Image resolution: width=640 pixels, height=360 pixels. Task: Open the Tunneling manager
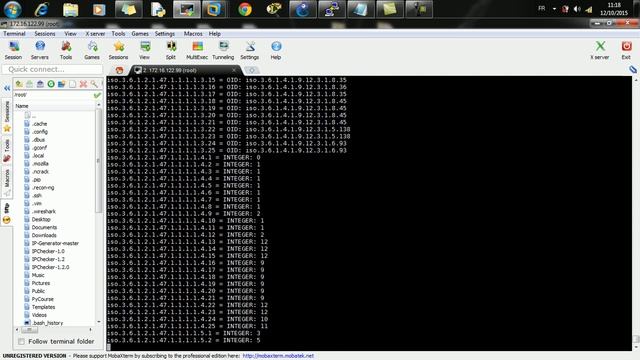tap(223, 50)
